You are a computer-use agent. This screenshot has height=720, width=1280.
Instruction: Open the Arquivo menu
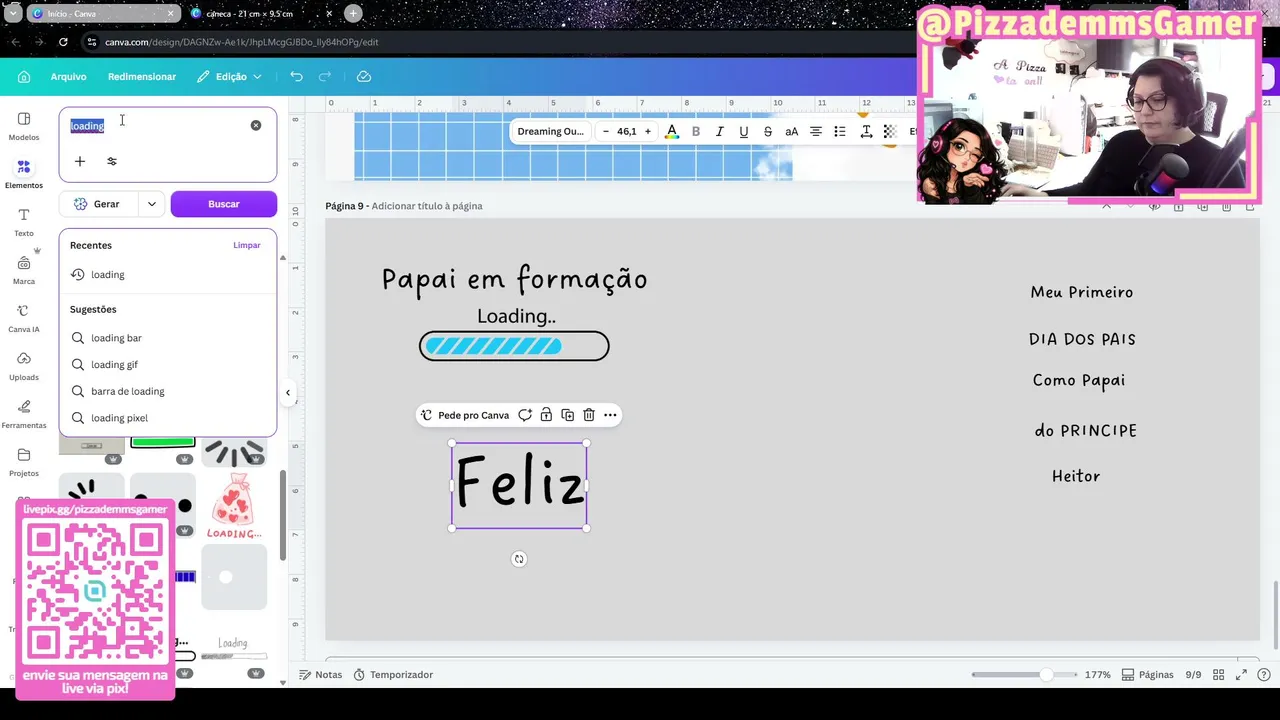69,77
